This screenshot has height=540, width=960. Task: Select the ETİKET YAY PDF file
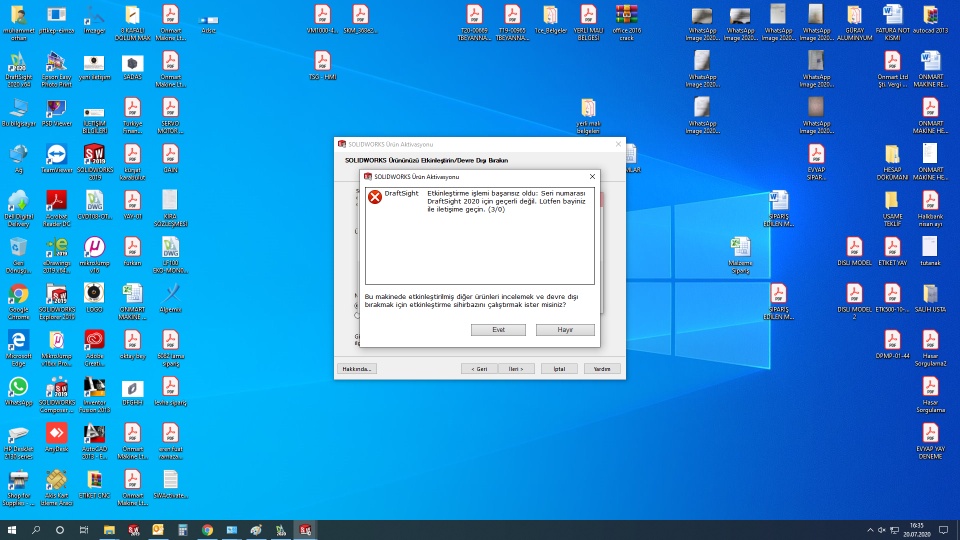tap(892, 251)
